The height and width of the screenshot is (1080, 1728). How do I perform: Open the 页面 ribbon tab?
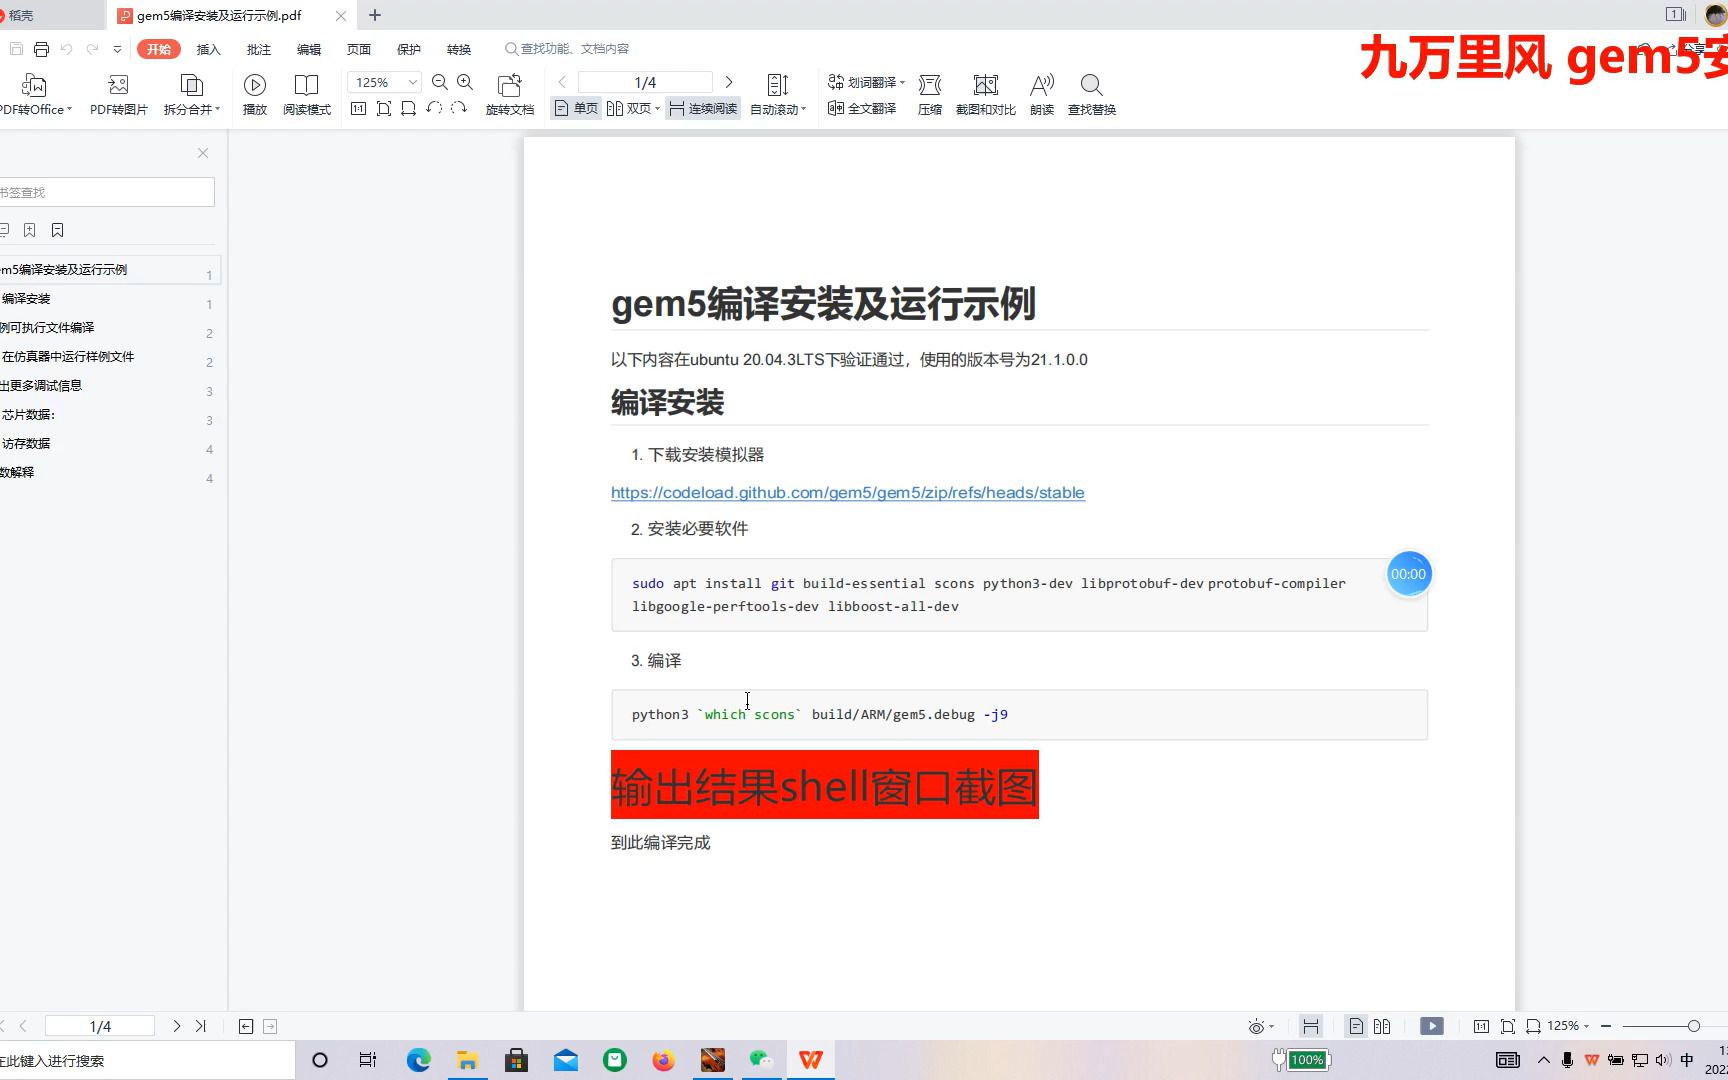359,49
